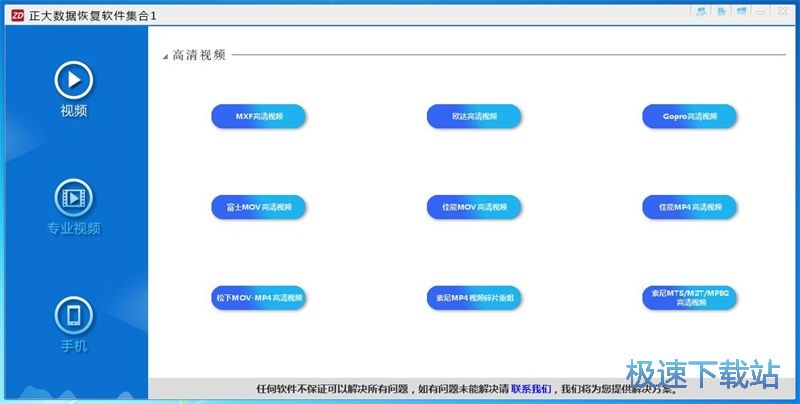Image resolution: width=800 pixels, height=404 pixels.
Task: Launch 佳能MOV高清视频 recovery
Action: pos(474,207)
